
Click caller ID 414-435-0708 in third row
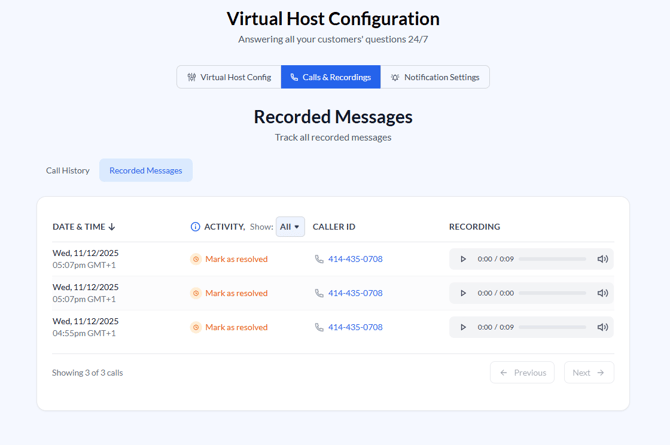pos(355,327)
